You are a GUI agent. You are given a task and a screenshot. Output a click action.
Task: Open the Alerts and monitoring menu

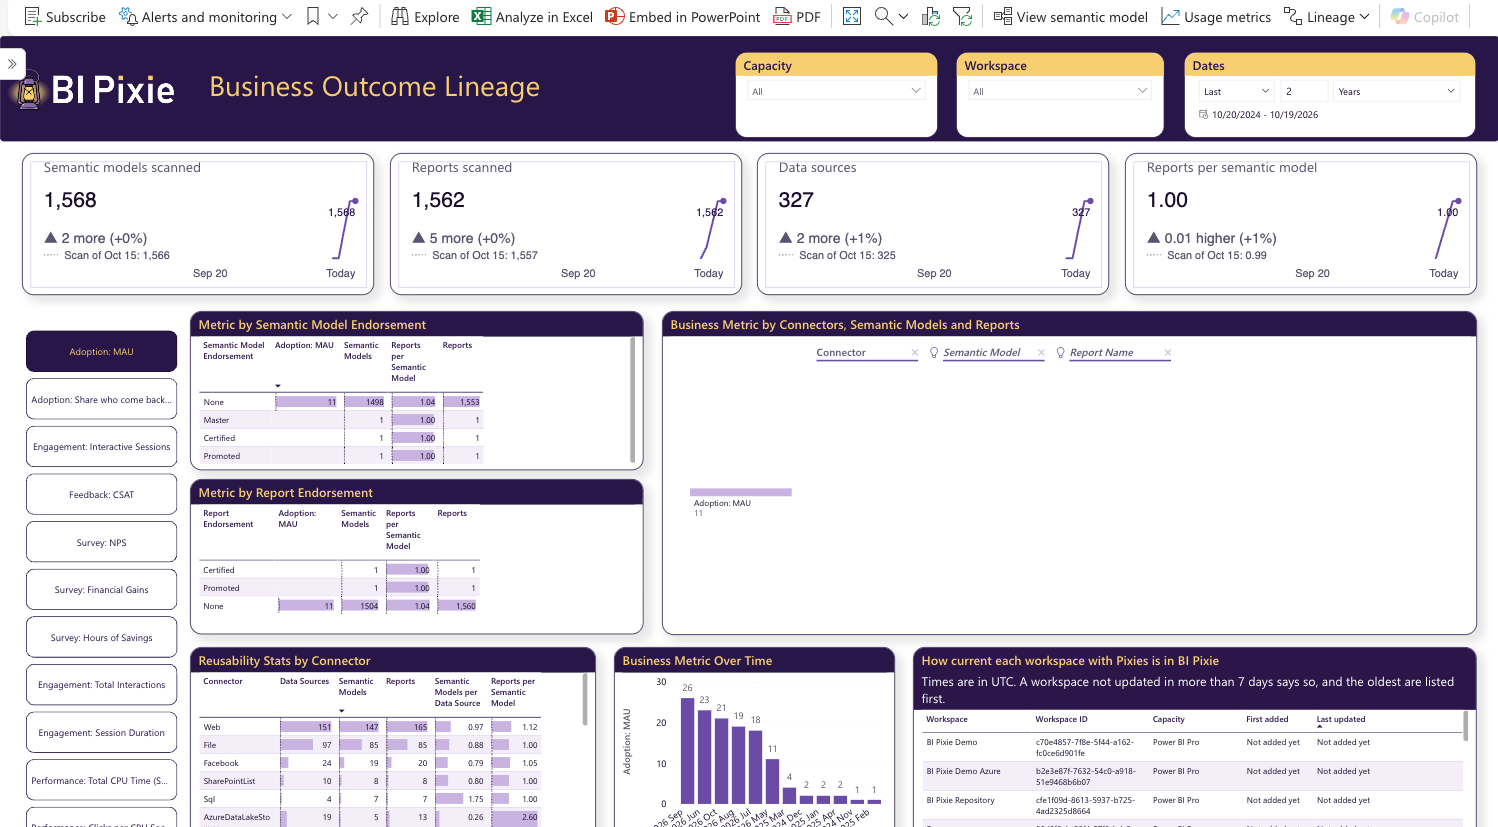pyautogui.click(x=205, y=17)
